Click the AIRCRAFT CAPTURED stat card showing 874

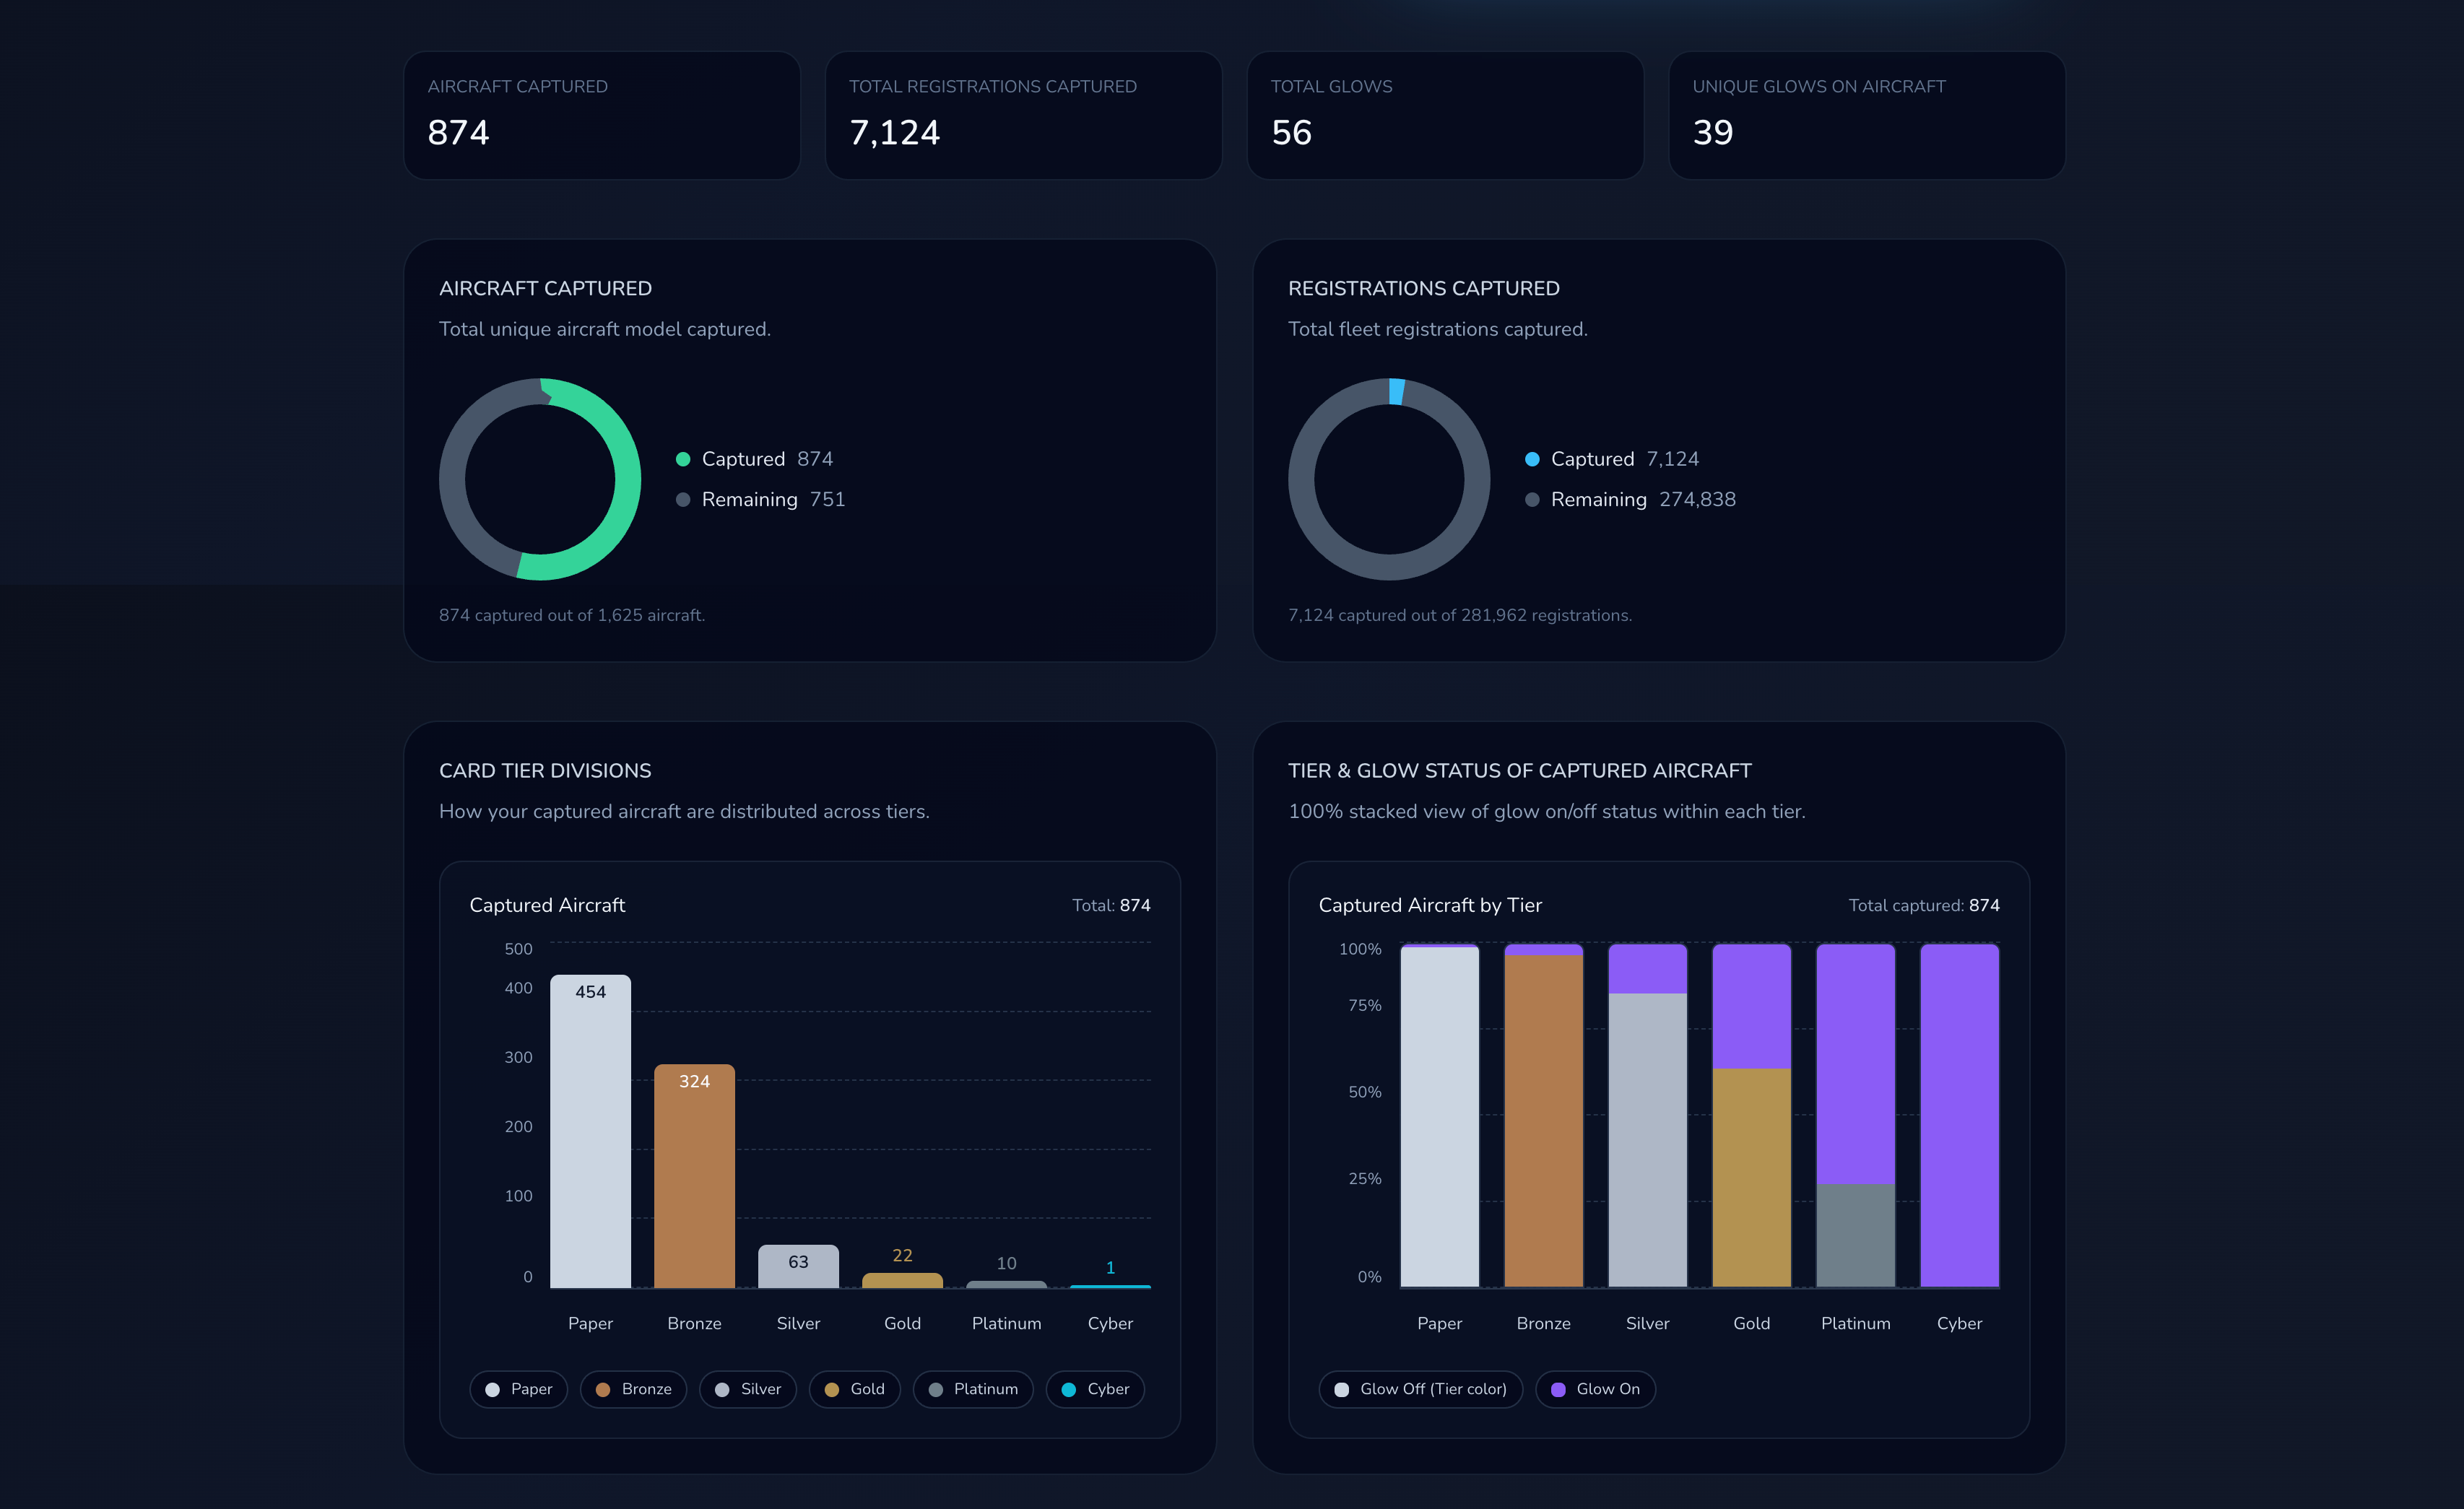point(602,114)
